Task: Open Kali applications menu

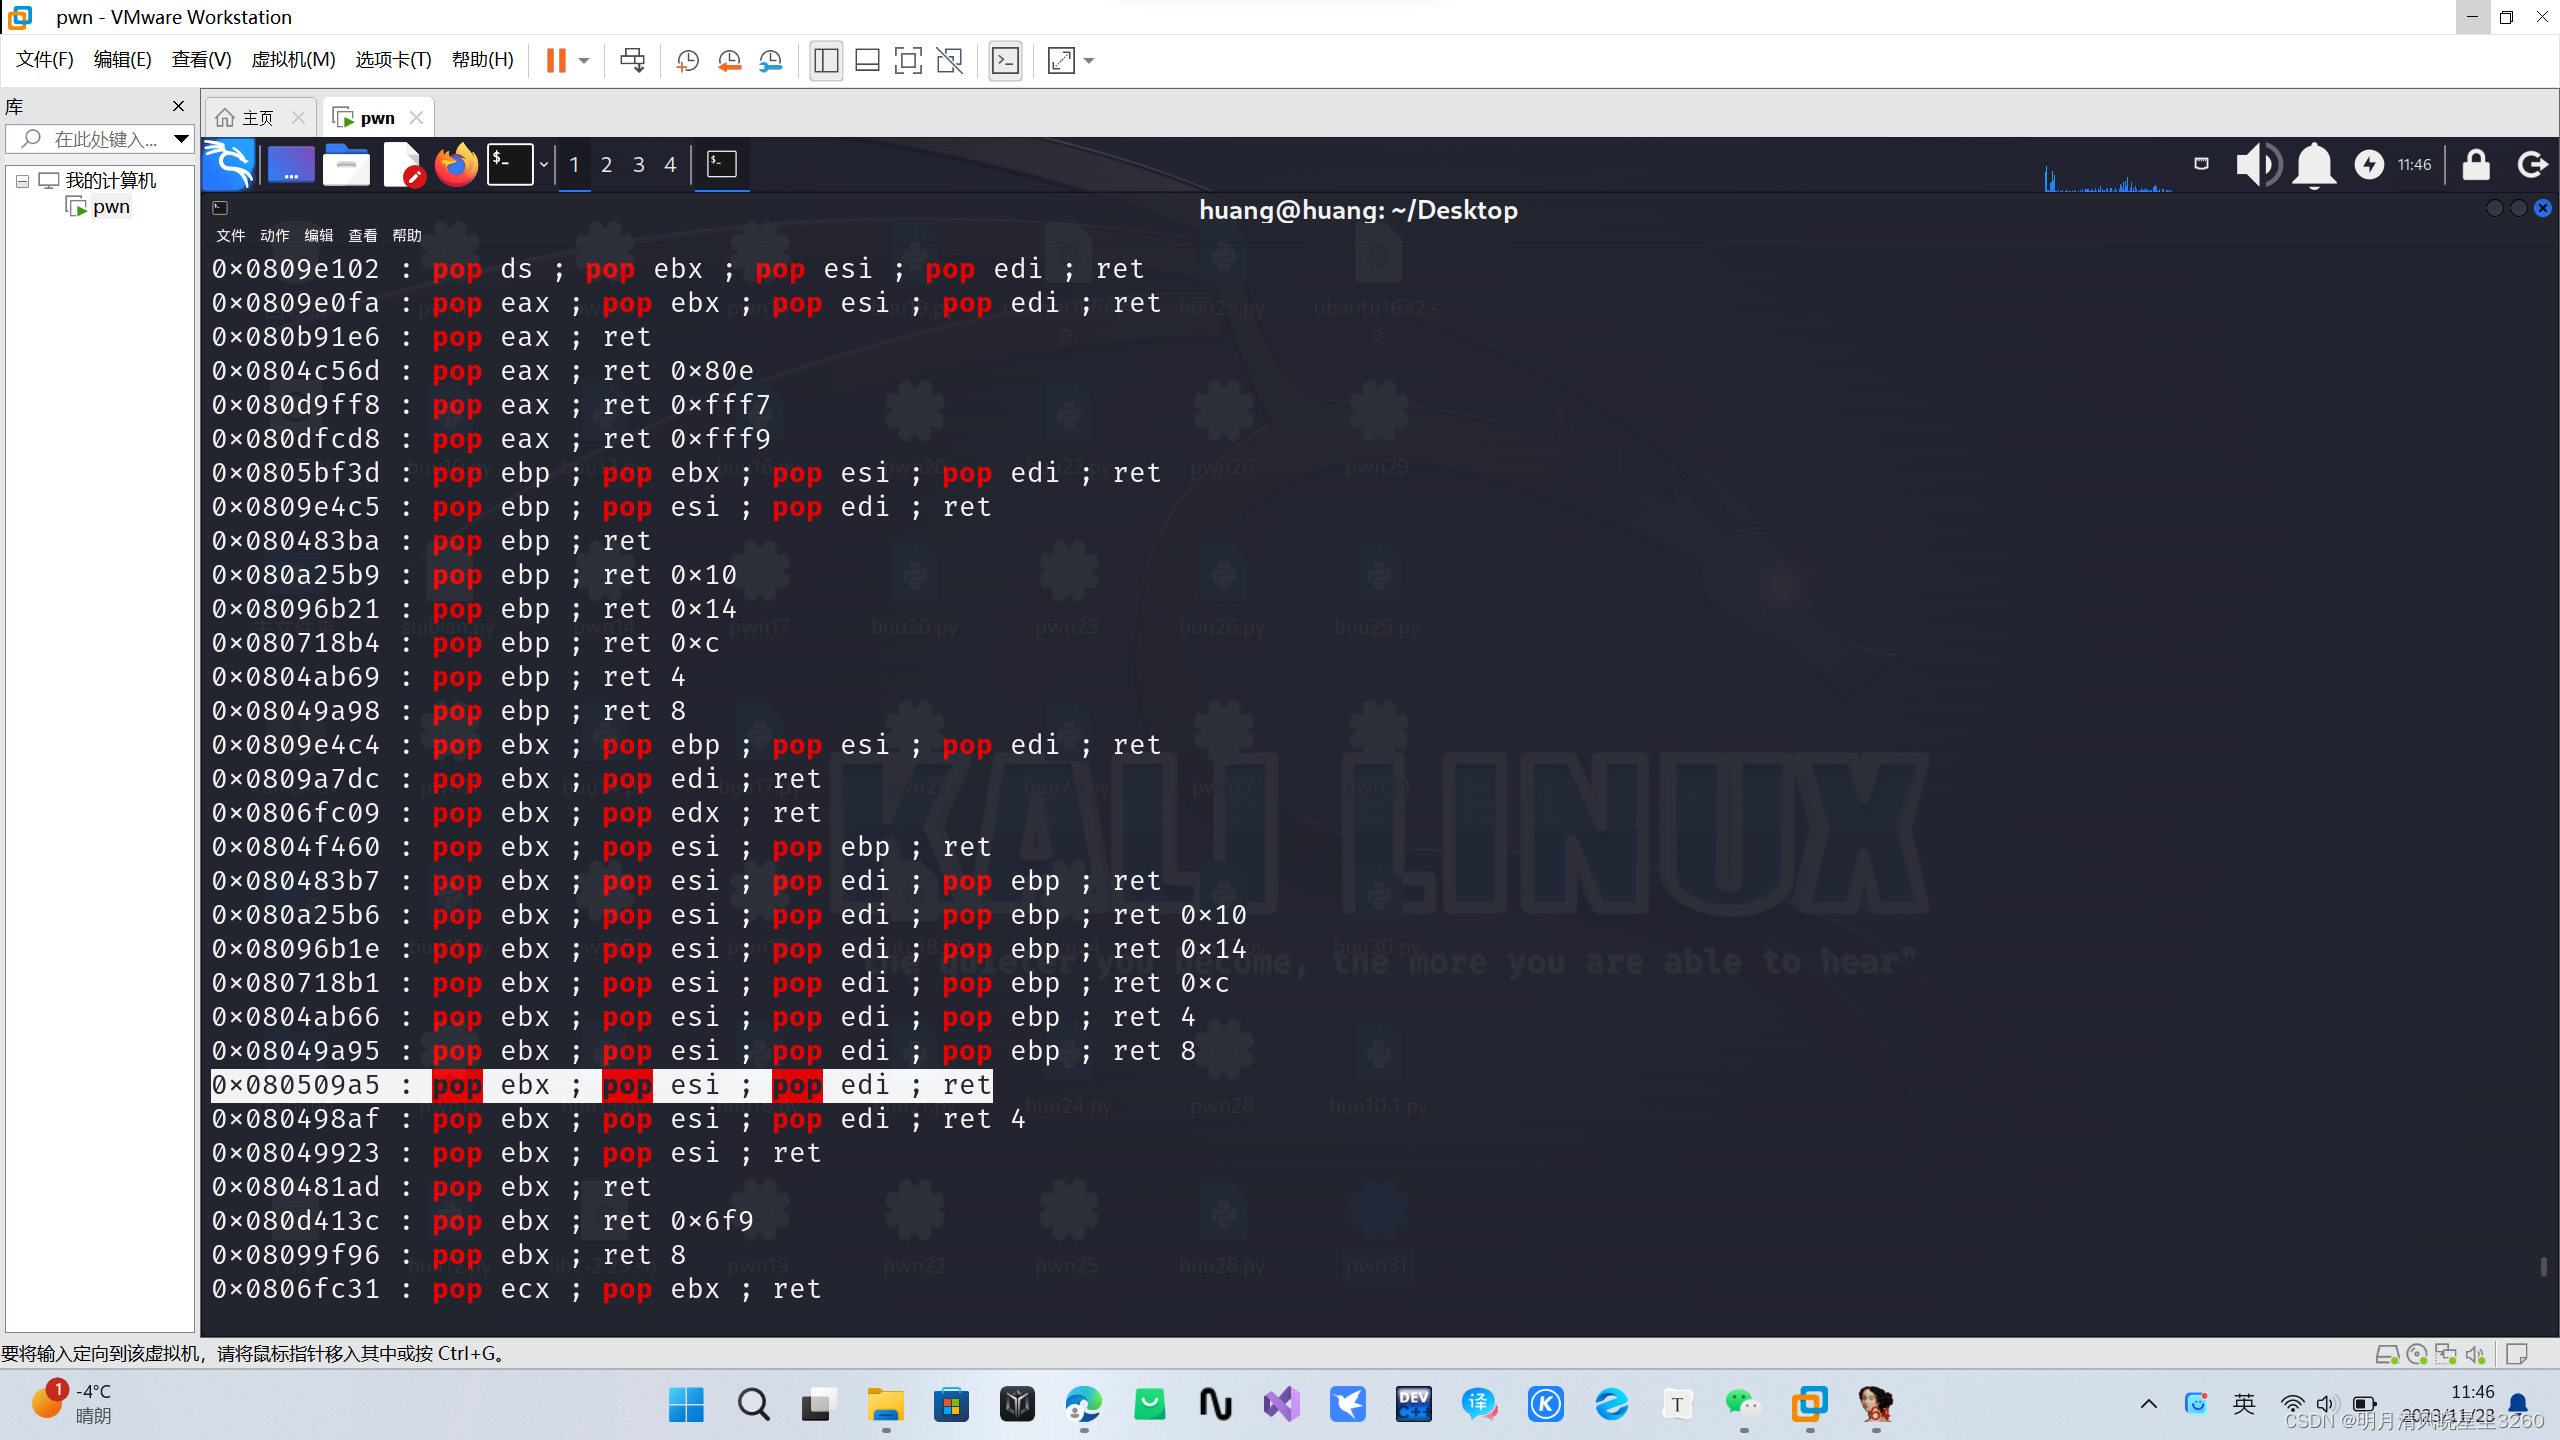Action: point(229,165)
